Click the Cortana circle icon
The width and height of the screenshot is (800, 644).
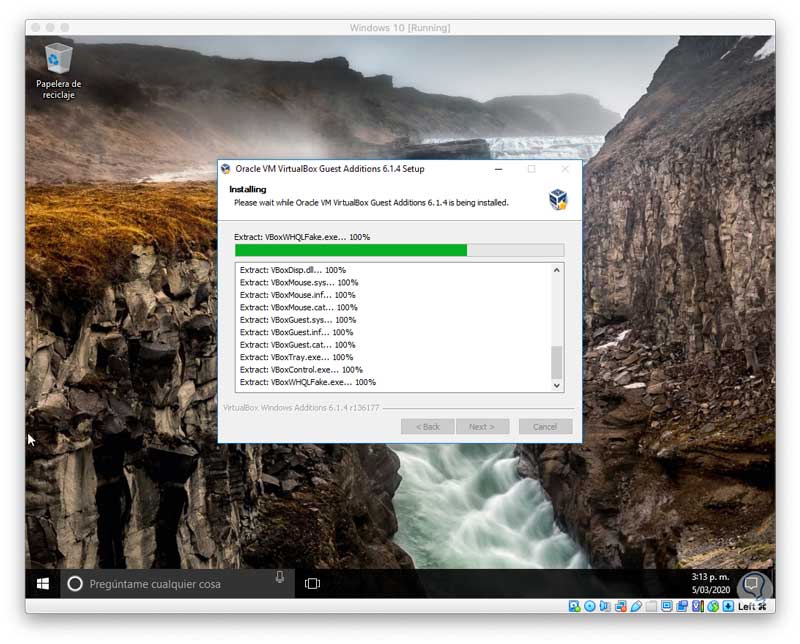coord(75,583)
